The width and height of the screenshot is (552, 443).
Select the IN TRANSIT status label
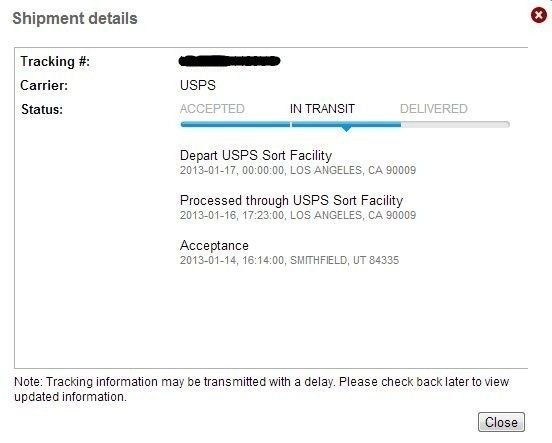point(322,109)
